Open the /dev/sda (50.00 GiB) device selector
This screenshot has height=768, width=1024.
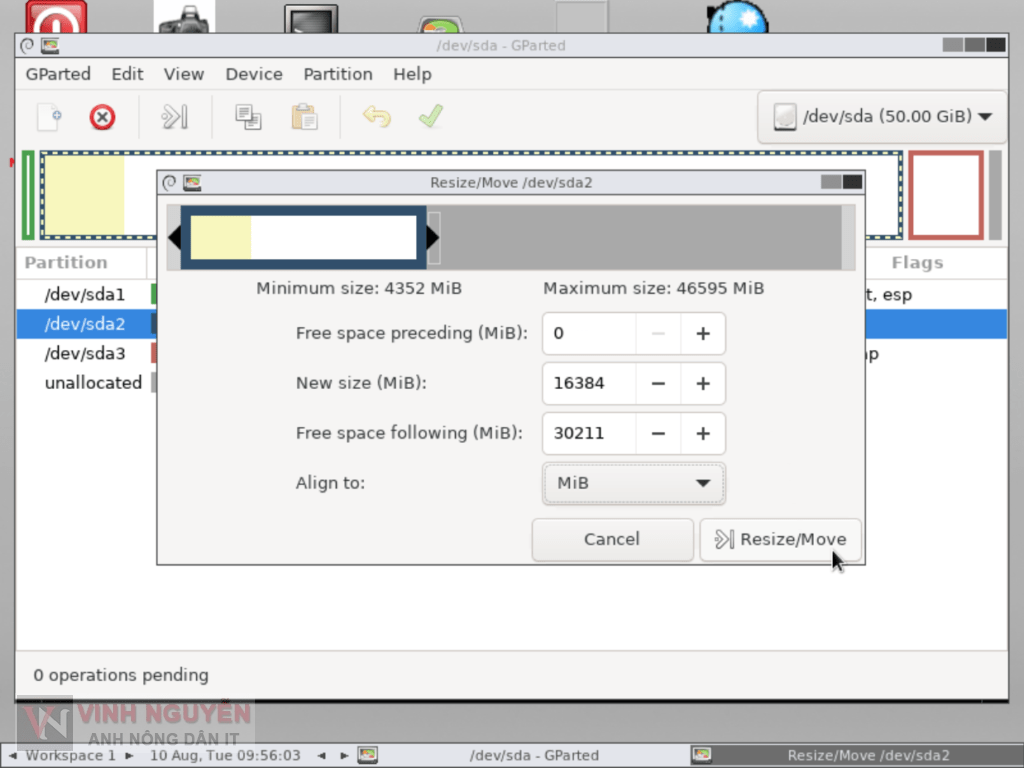coord(880,116)
